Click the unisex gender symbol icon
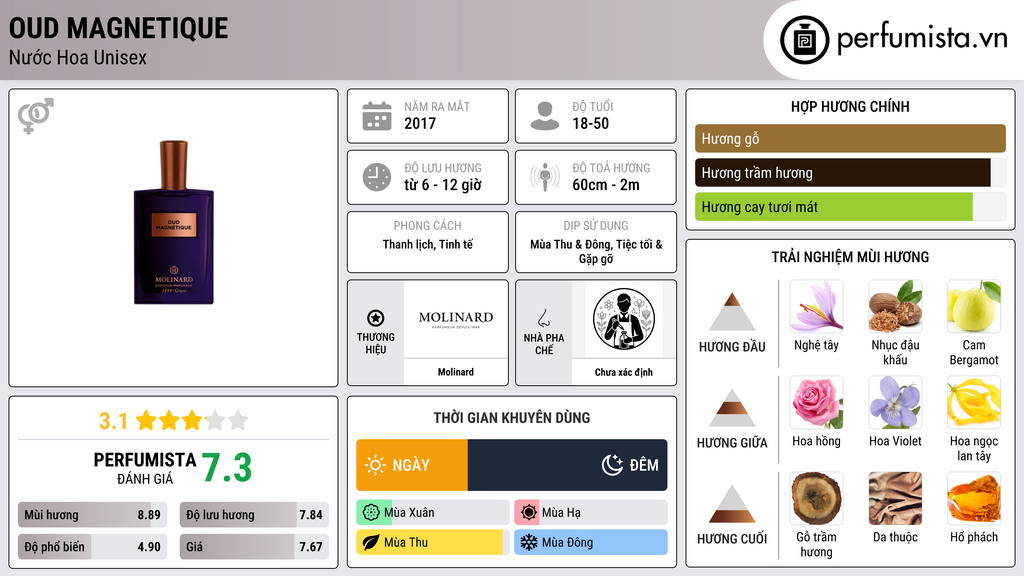The image size is (1024, 576). pos(36,116)
